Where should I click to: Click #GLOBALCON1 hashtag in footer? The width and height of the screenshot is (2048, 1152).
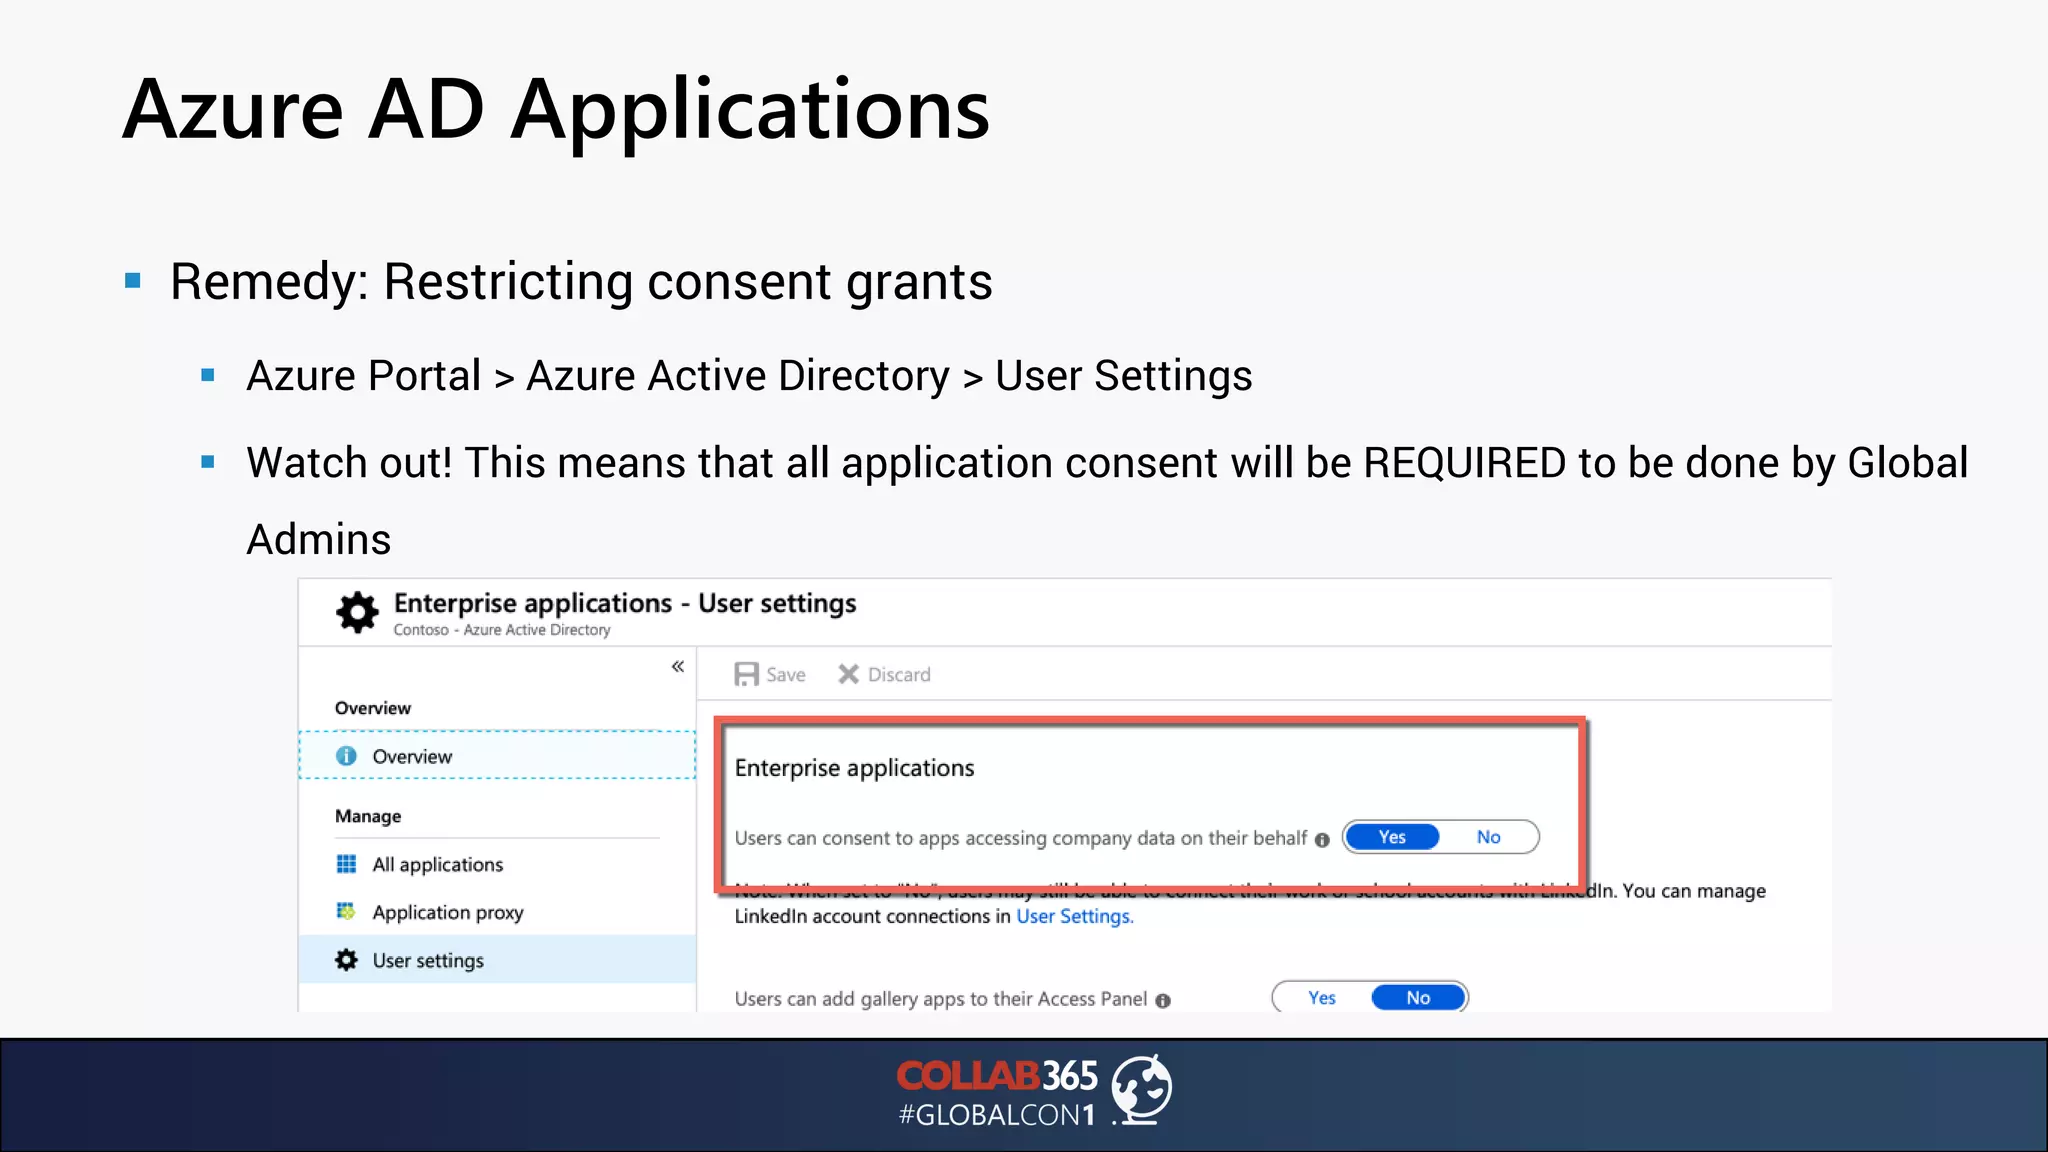[x=997, y=1115]
